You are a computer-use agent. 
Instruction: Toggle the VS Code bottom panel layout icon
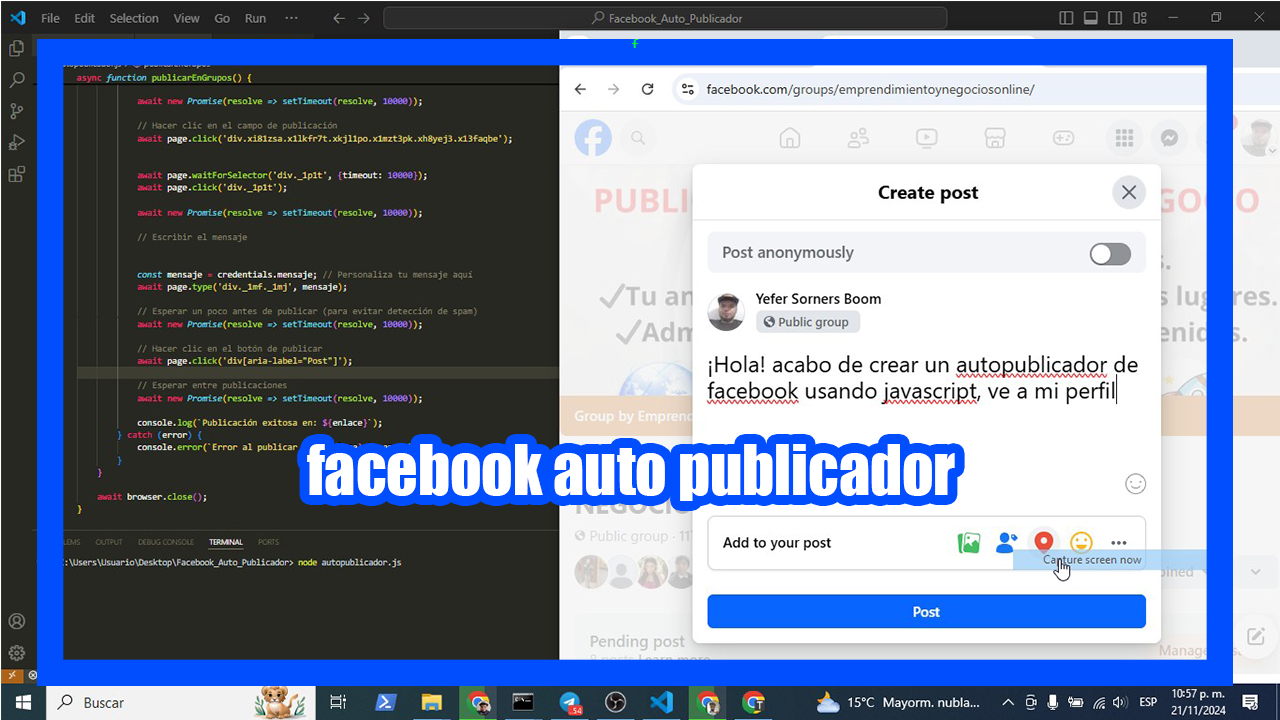click(1091, 18)
